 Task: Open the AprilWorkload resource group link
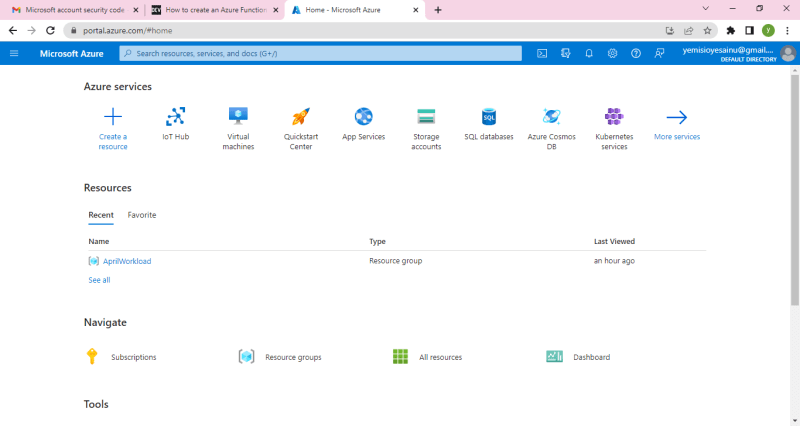tap(127, 261)
